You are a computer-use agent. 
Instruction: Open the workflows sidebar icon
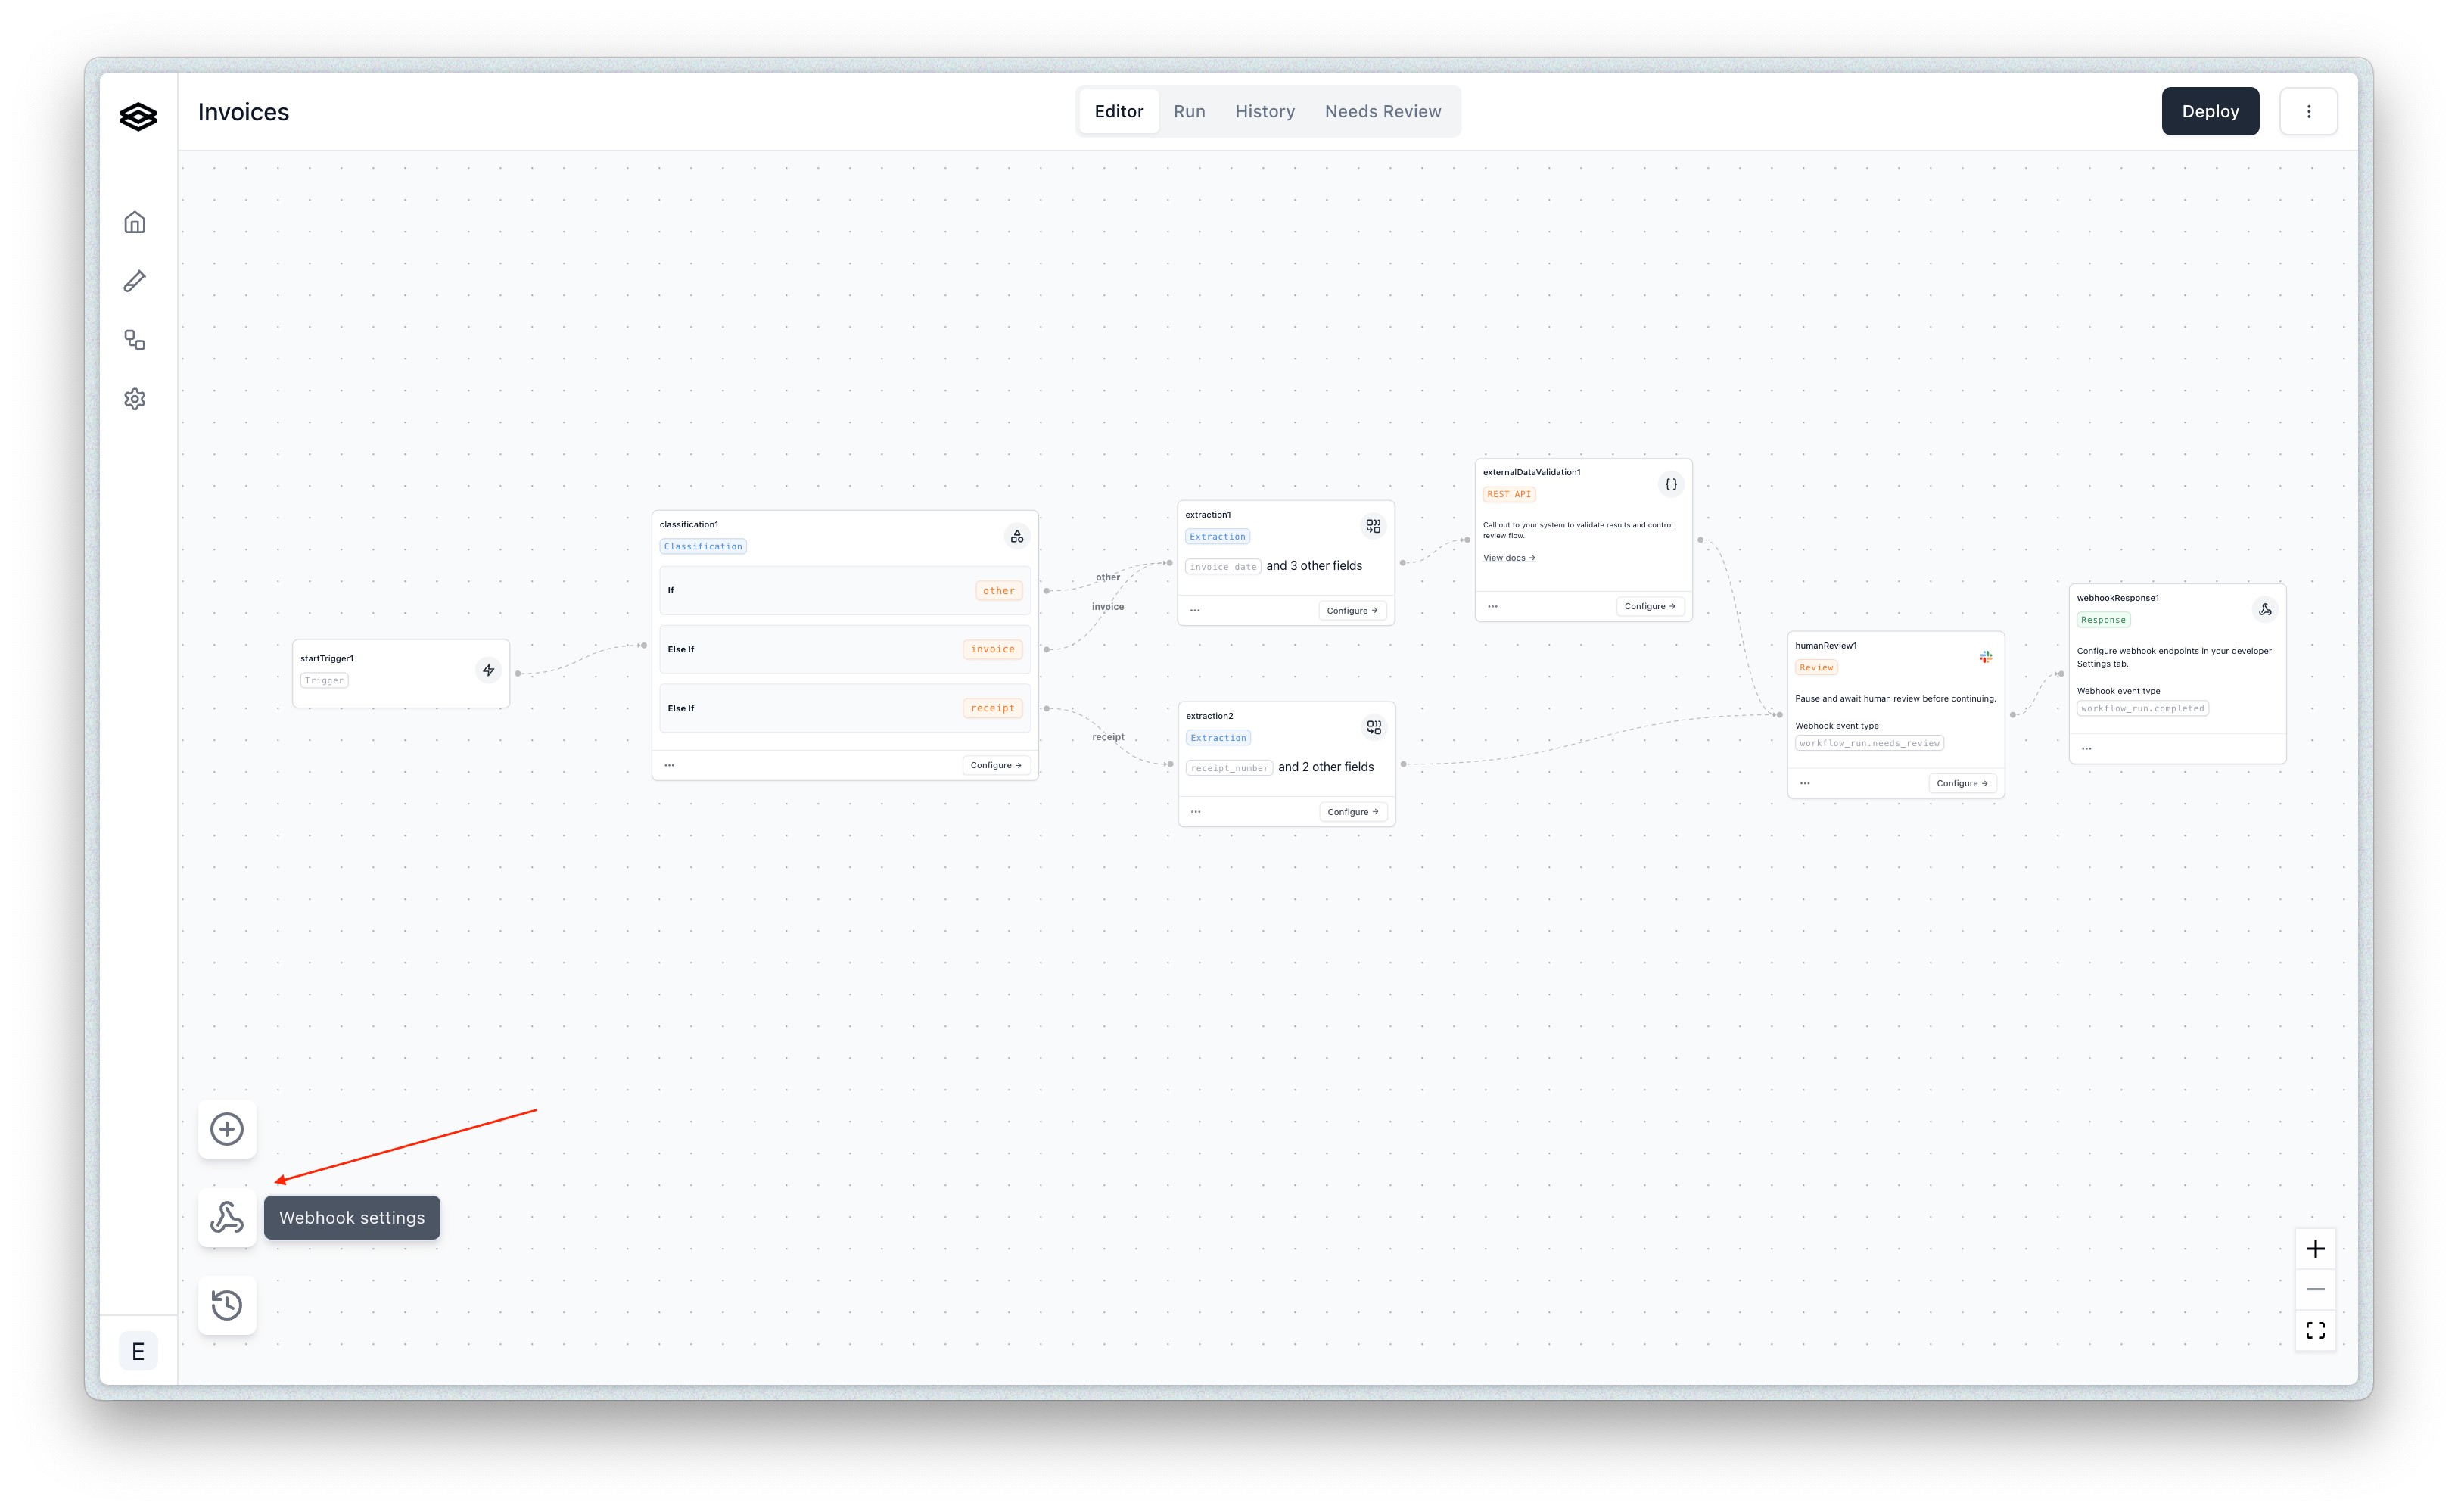pyautogui.click(x=135, y=340)
